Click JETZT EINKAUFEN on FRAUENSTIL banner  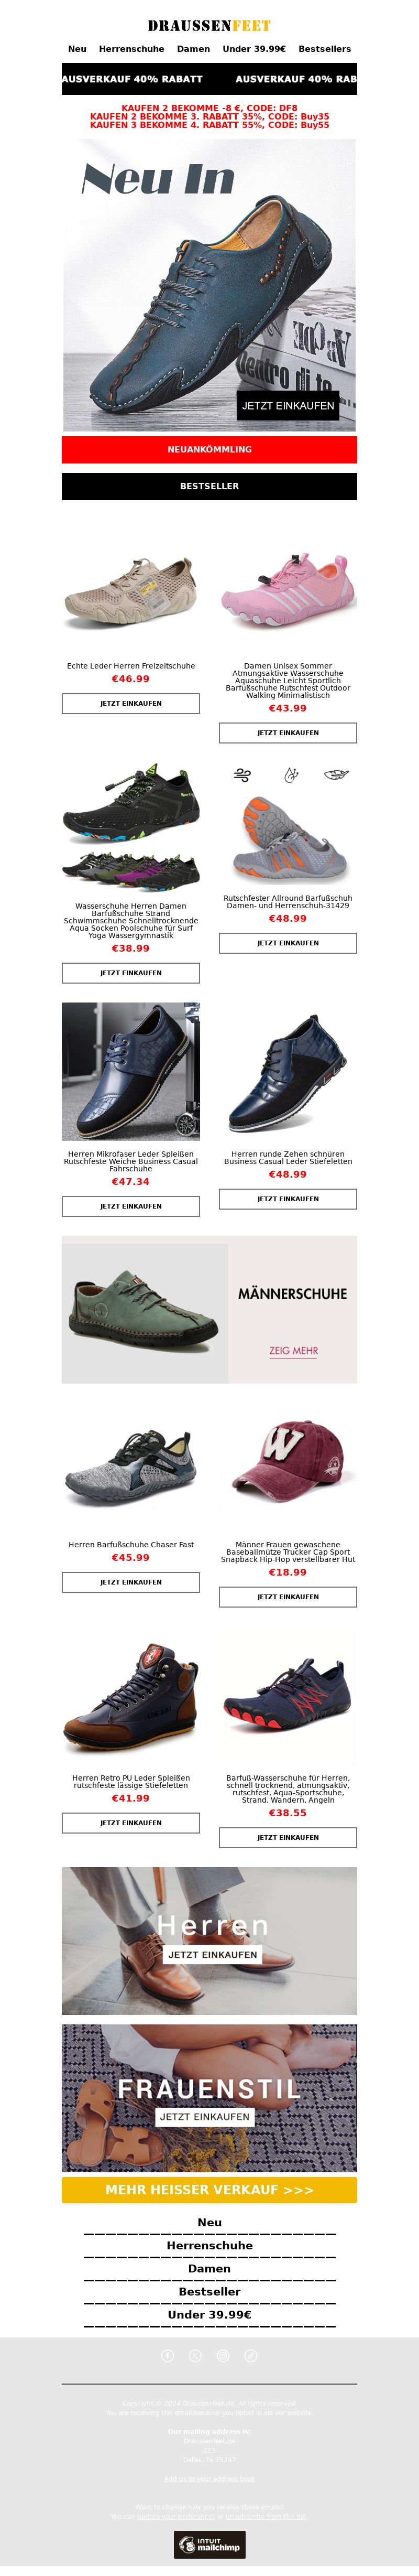click(x=204, y=2117)
